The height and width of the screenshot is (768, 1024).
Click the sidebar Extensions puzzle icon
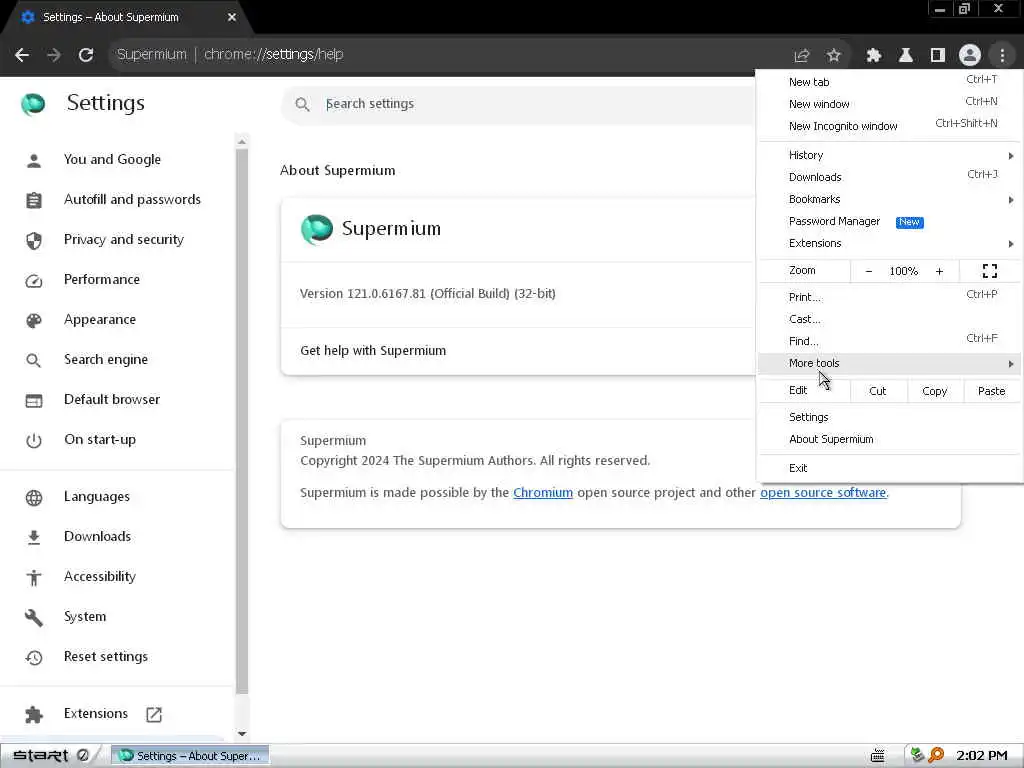point(34,714)
